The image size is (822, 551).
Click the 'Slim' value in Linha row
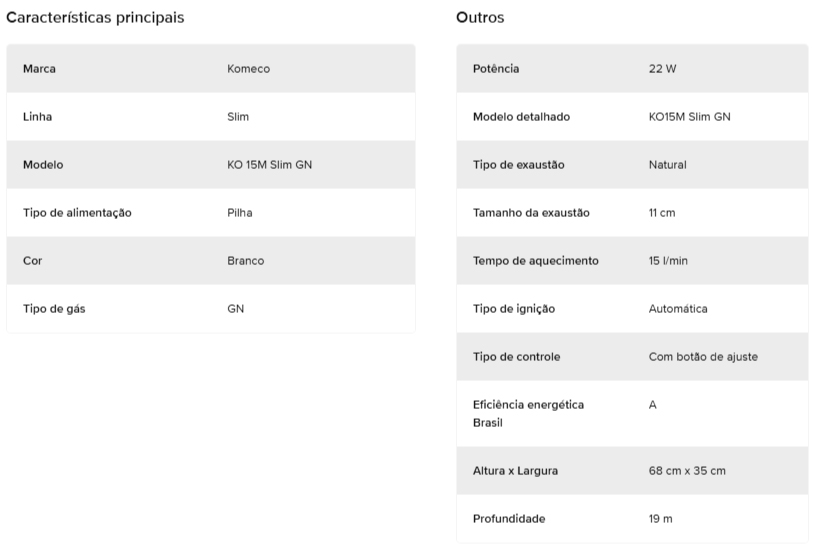[238, 117]
